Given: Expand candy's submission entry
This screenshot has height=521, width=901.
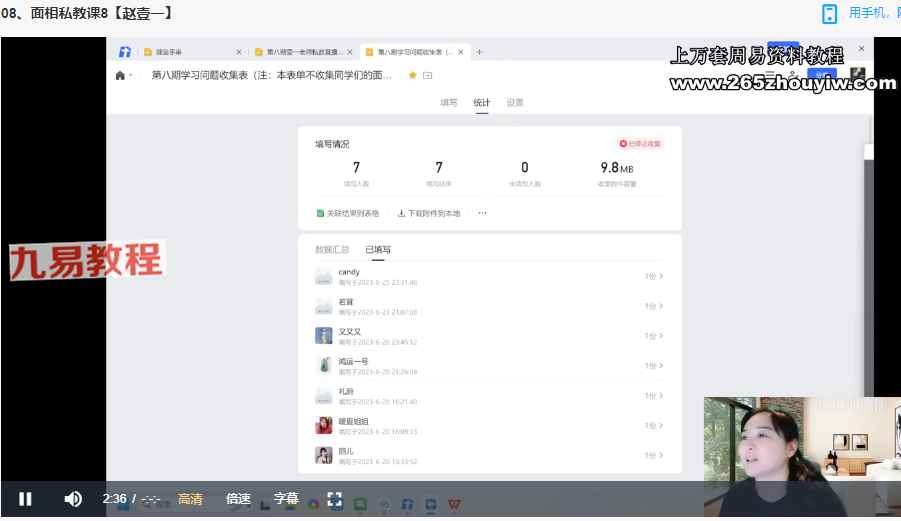Looking at the screenshot, I should click(654, 277).
